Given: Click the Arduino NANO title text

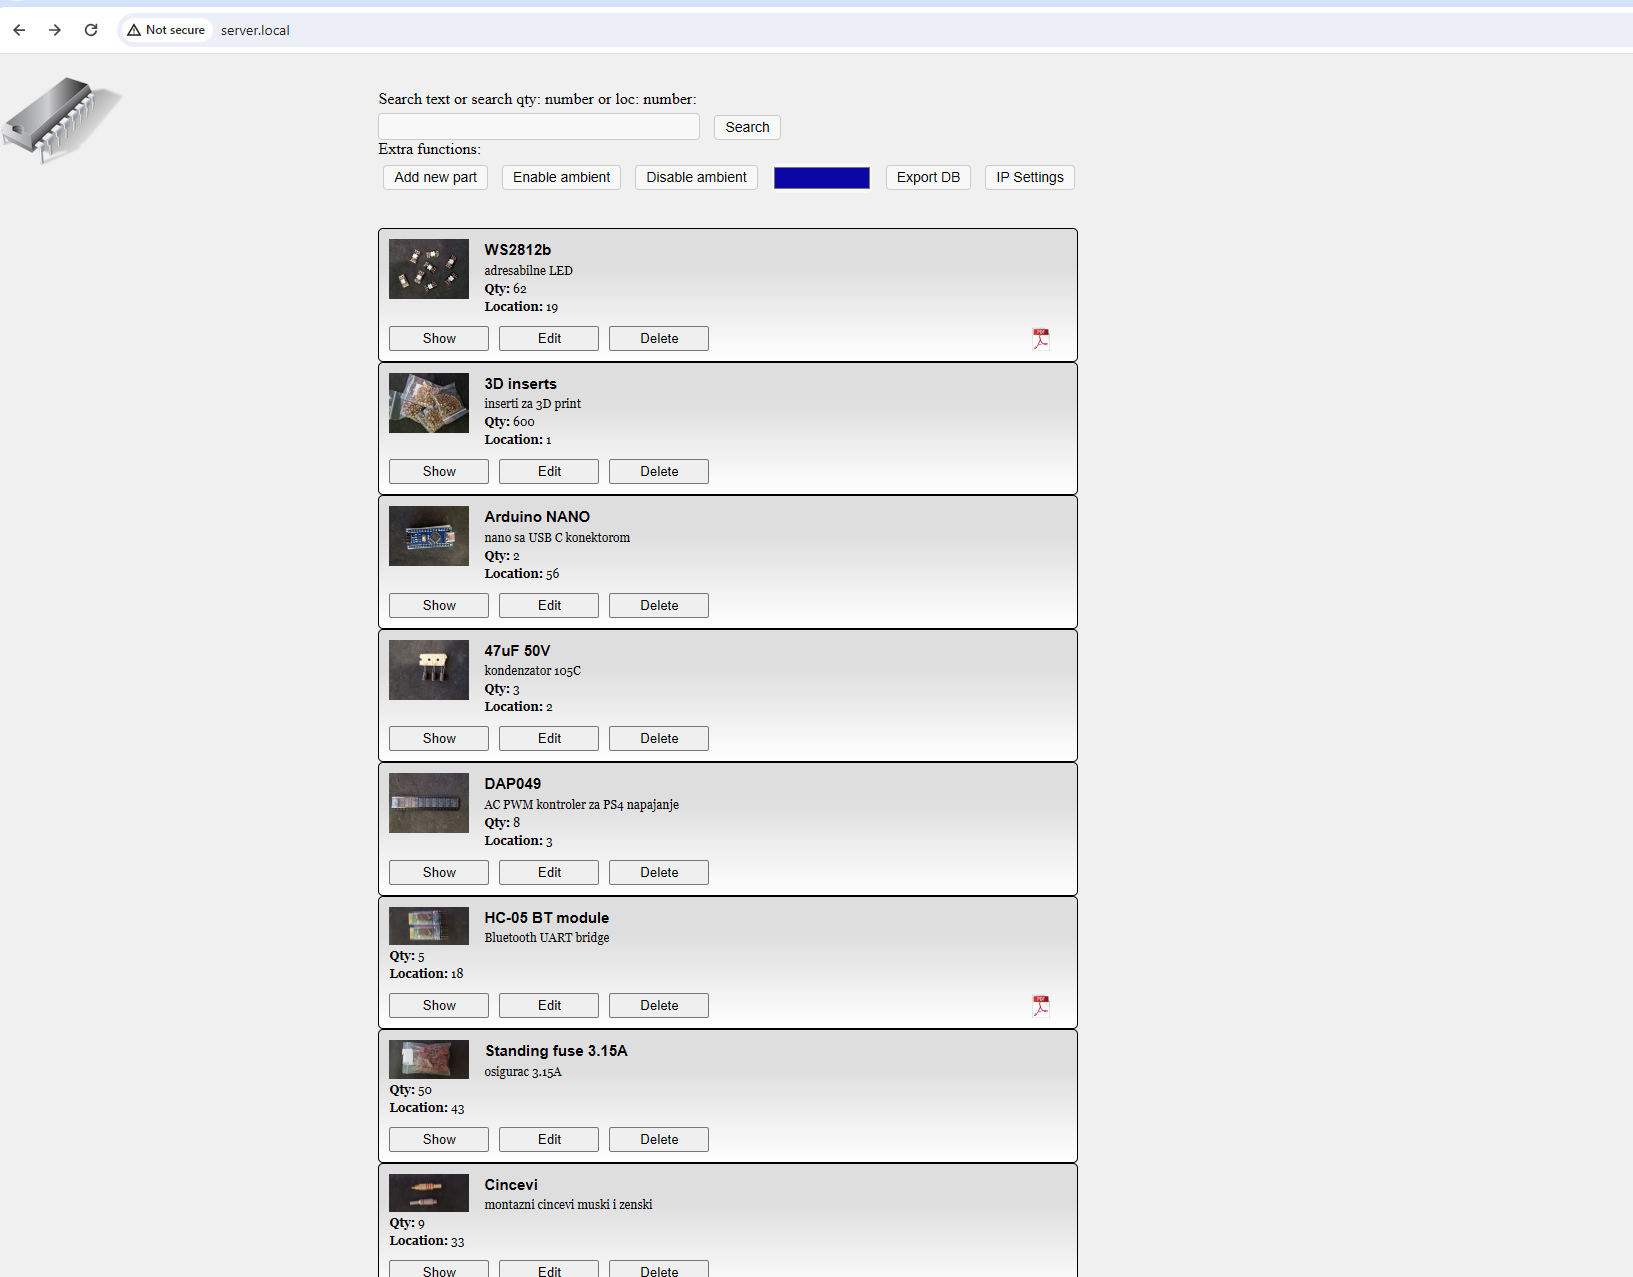Looking at the screenshot, I should click(537, 517).
